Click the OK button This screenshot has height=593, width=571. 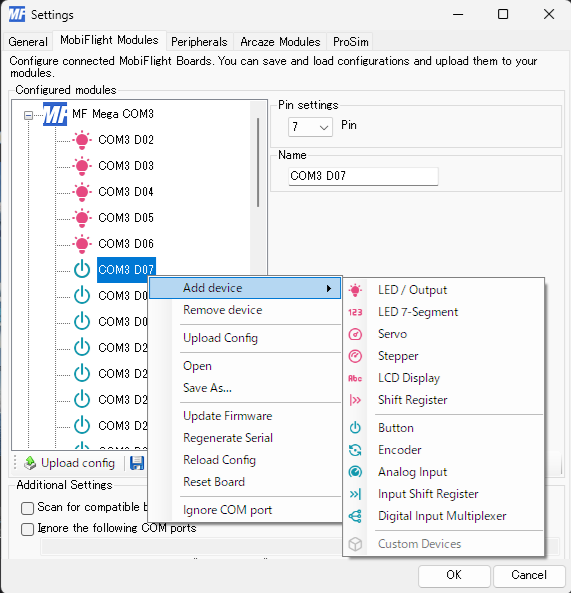point(454,575)
